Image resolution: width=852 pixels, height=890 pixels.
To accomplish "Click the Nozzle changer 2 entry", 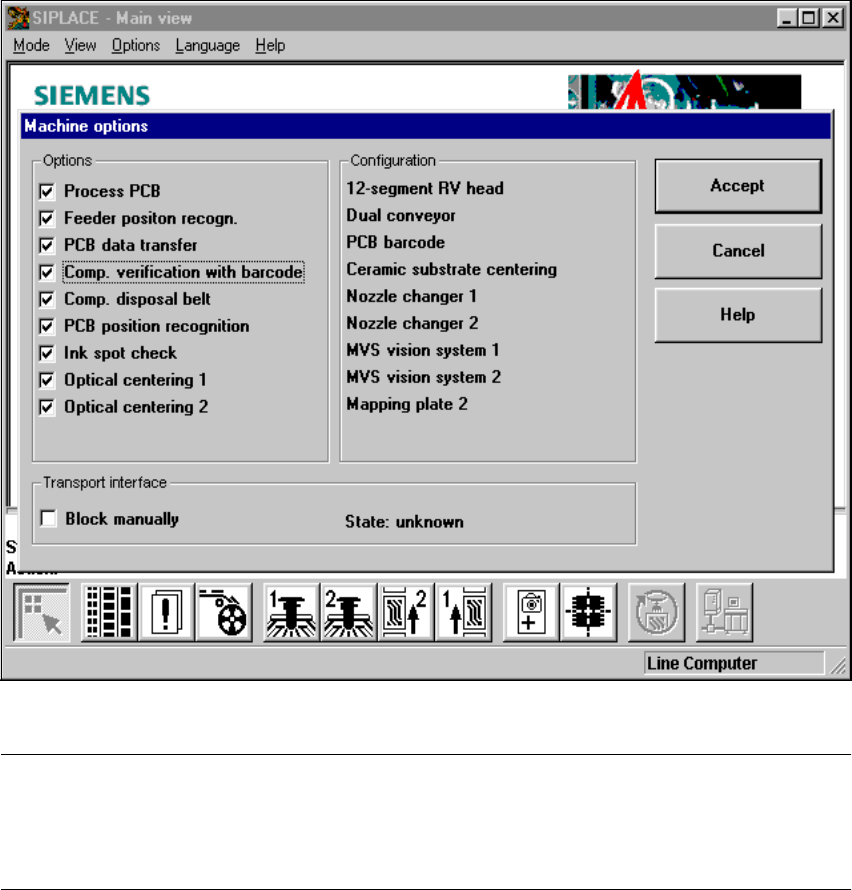I will pyautogui.click(x=412, y=324).
